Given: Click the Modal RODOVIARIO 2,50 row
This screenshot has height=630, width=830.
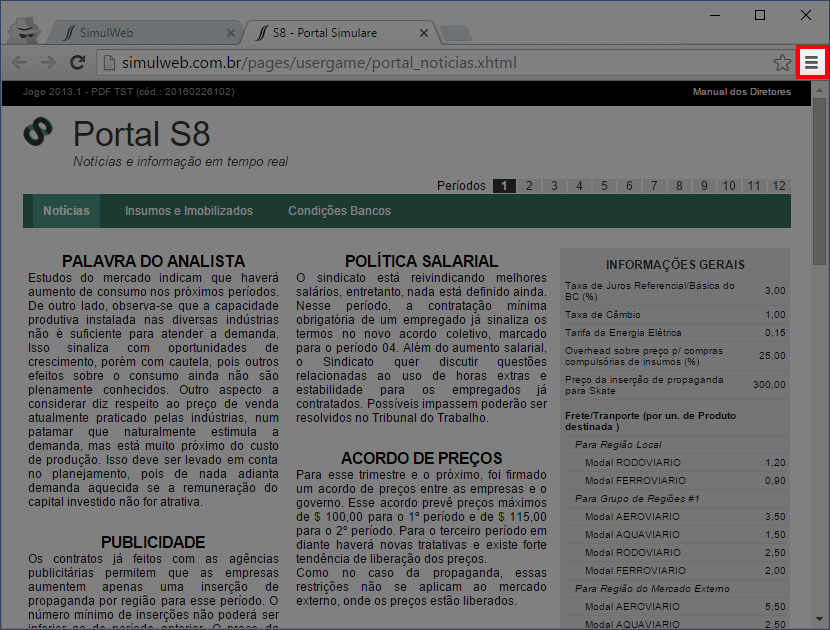Looking at the screenshot, I should click(x=675, y=553).
